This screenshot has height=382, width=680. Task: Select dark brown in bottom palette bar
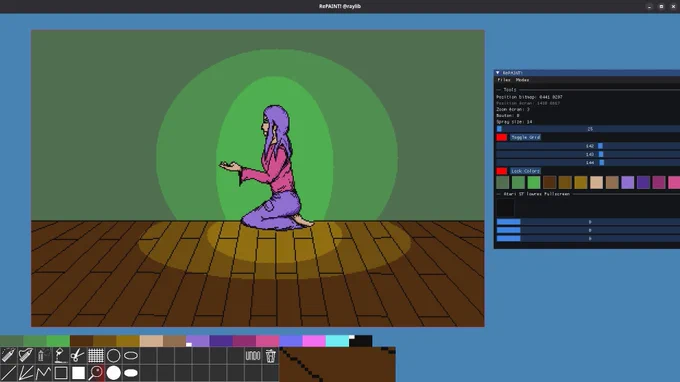tap(82, 341)
